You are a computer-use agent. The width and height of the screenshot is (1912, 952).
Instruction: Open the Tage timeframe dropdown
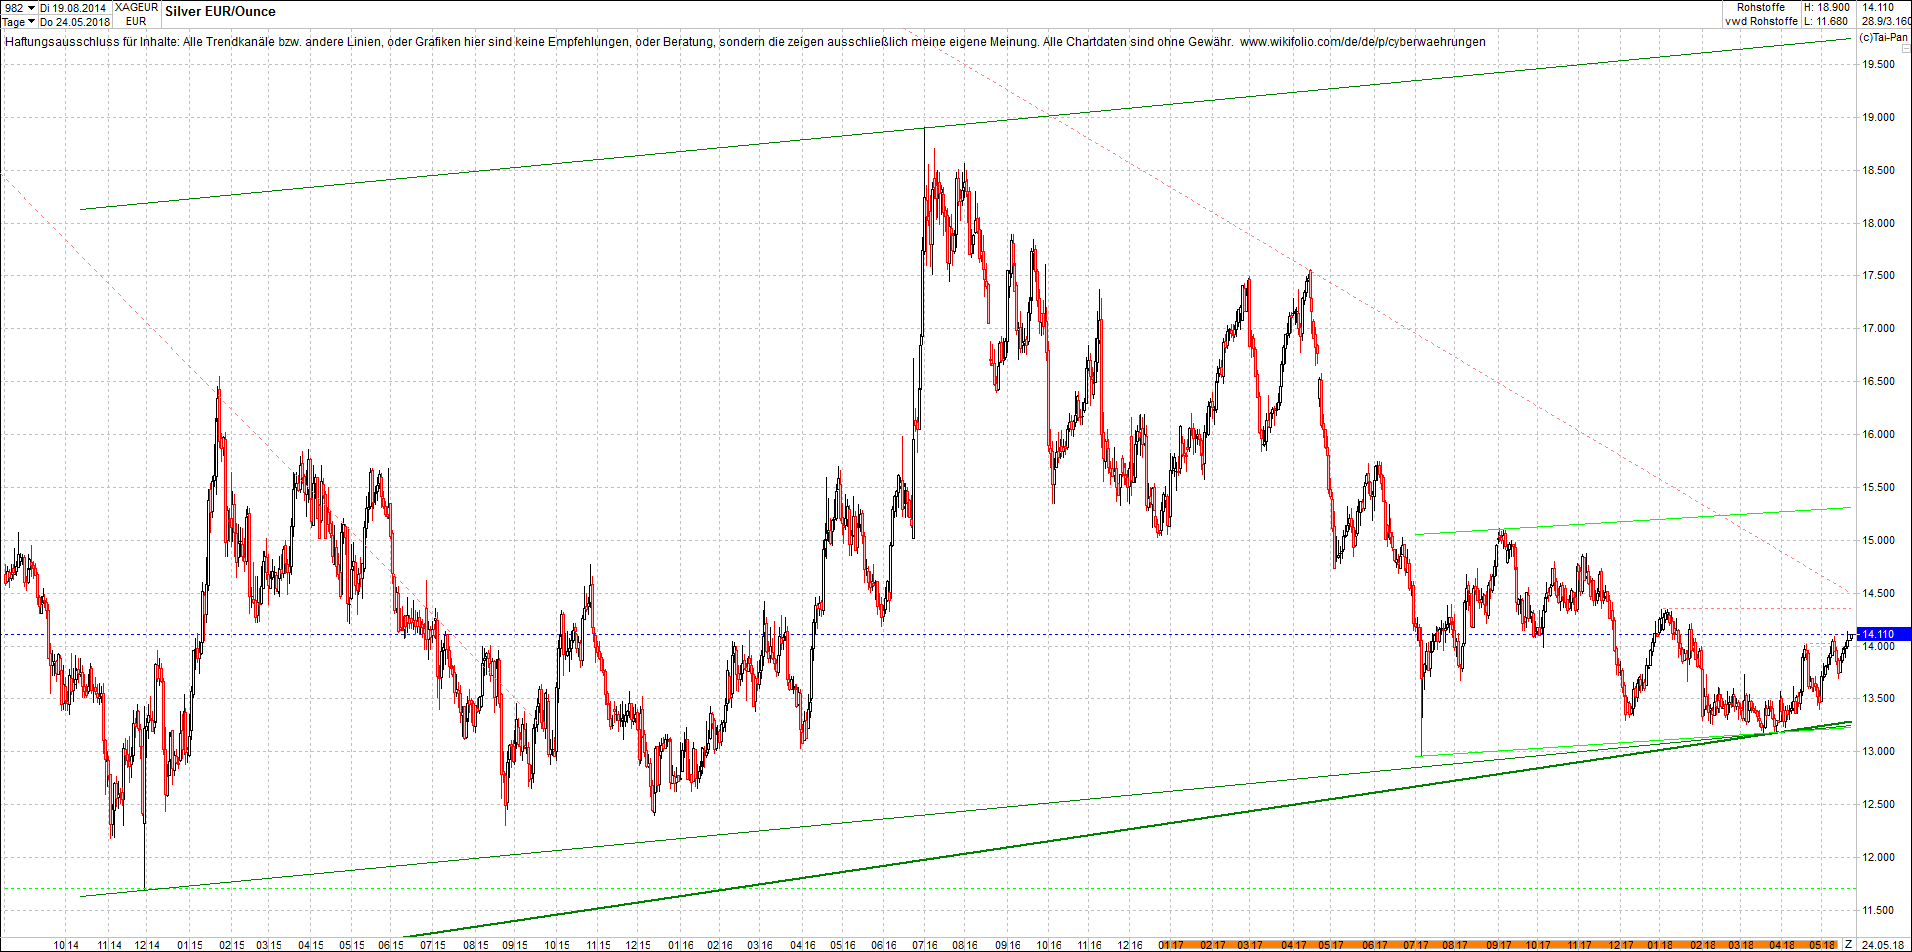point(19,22)
